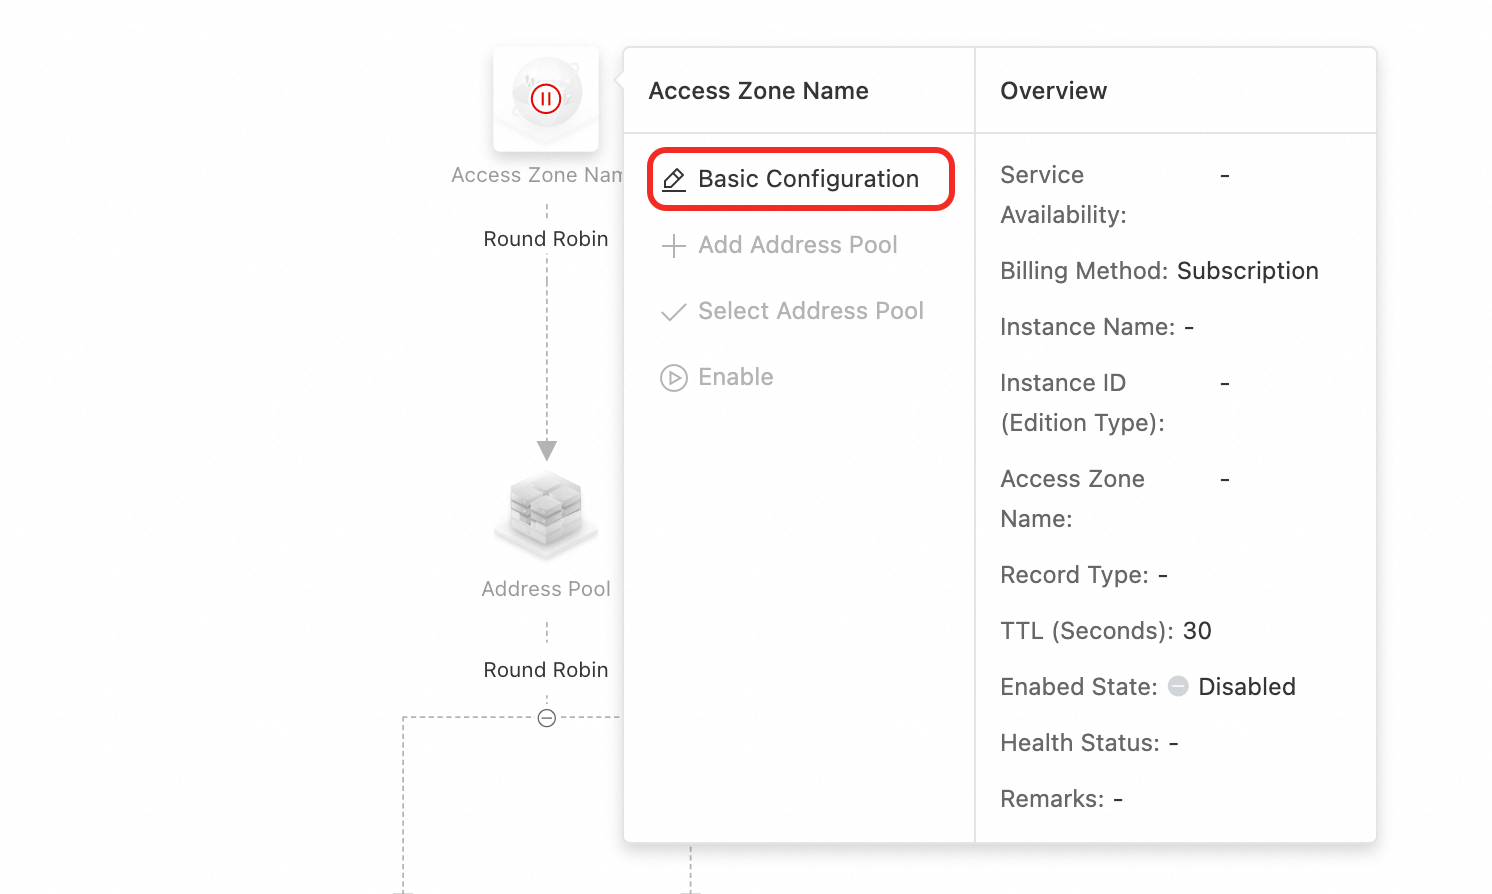Click the Address Pool node label

pyautogui.click(x=546, y=589)
